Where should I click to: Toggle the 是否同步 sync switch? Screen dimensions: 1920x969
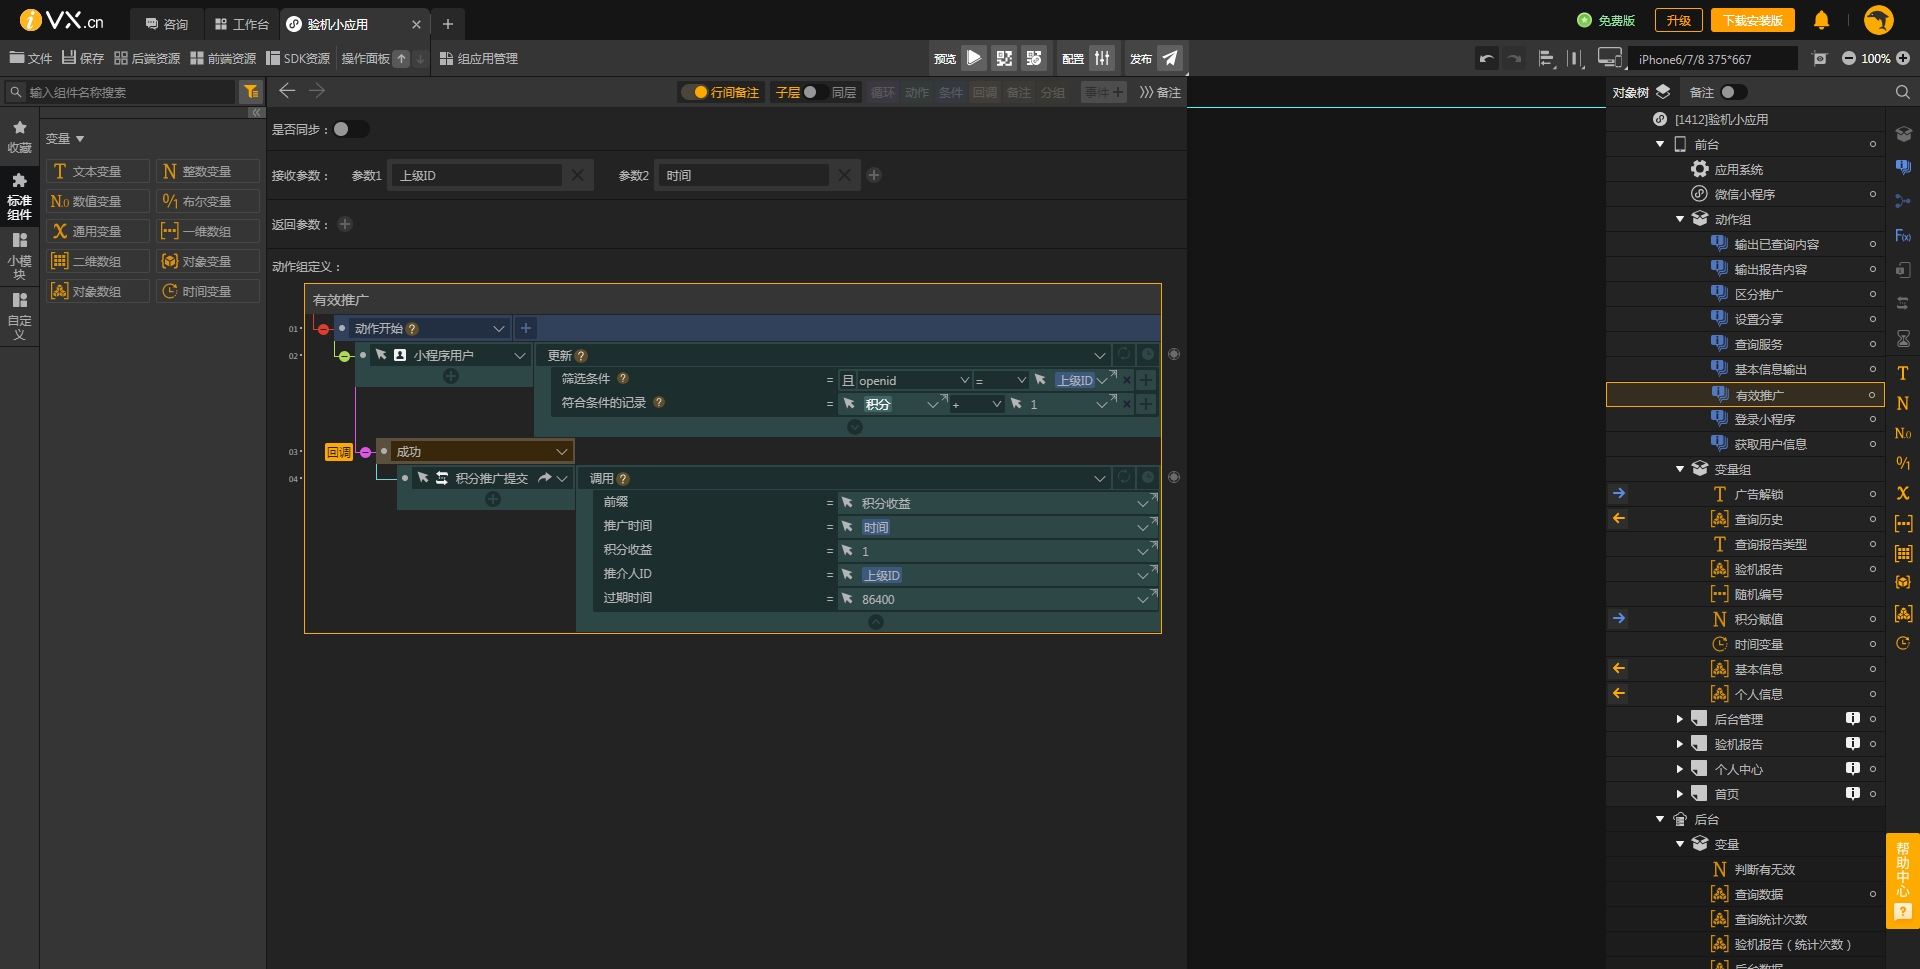(351, 129)
